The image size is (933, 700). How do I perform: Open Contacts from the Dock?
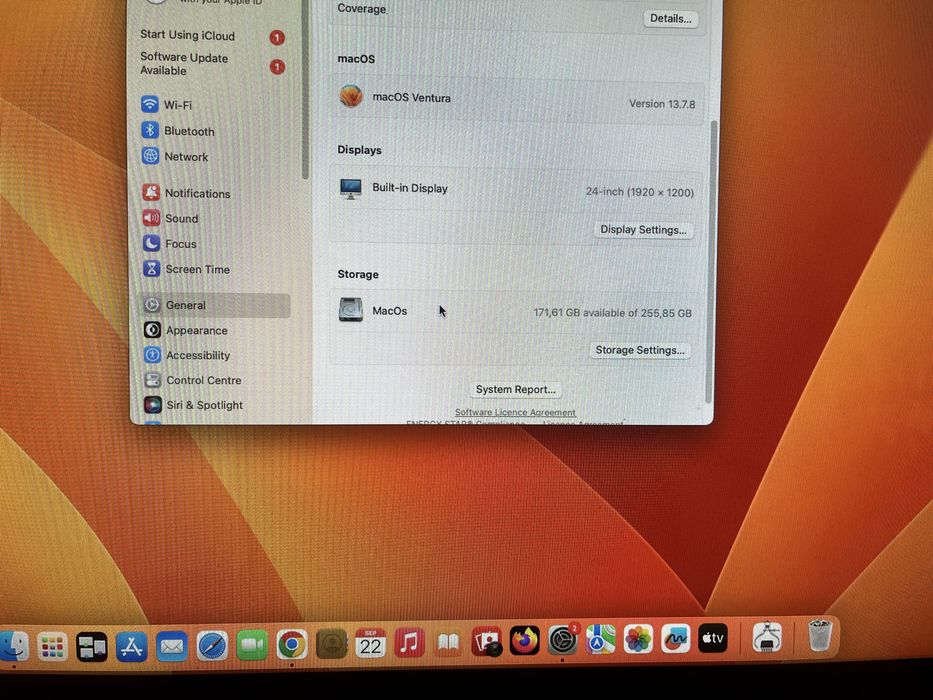pyautogui.click(x=331, y=644)
